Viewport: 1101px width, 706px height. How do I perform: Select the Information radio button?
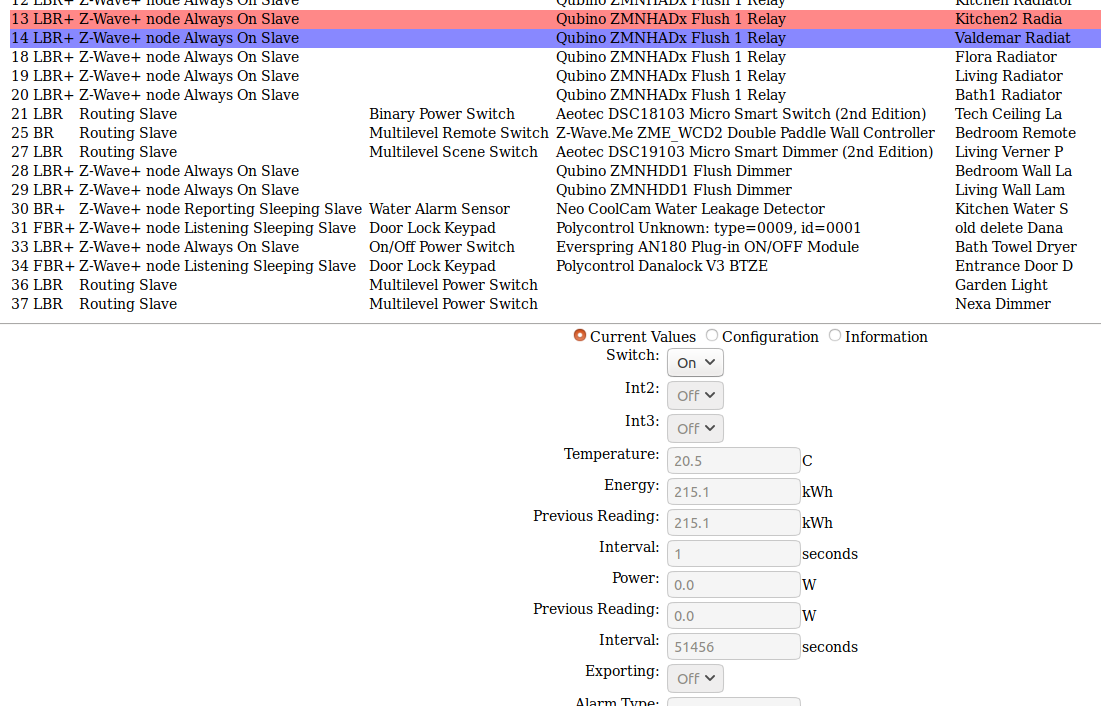[835, 336]
